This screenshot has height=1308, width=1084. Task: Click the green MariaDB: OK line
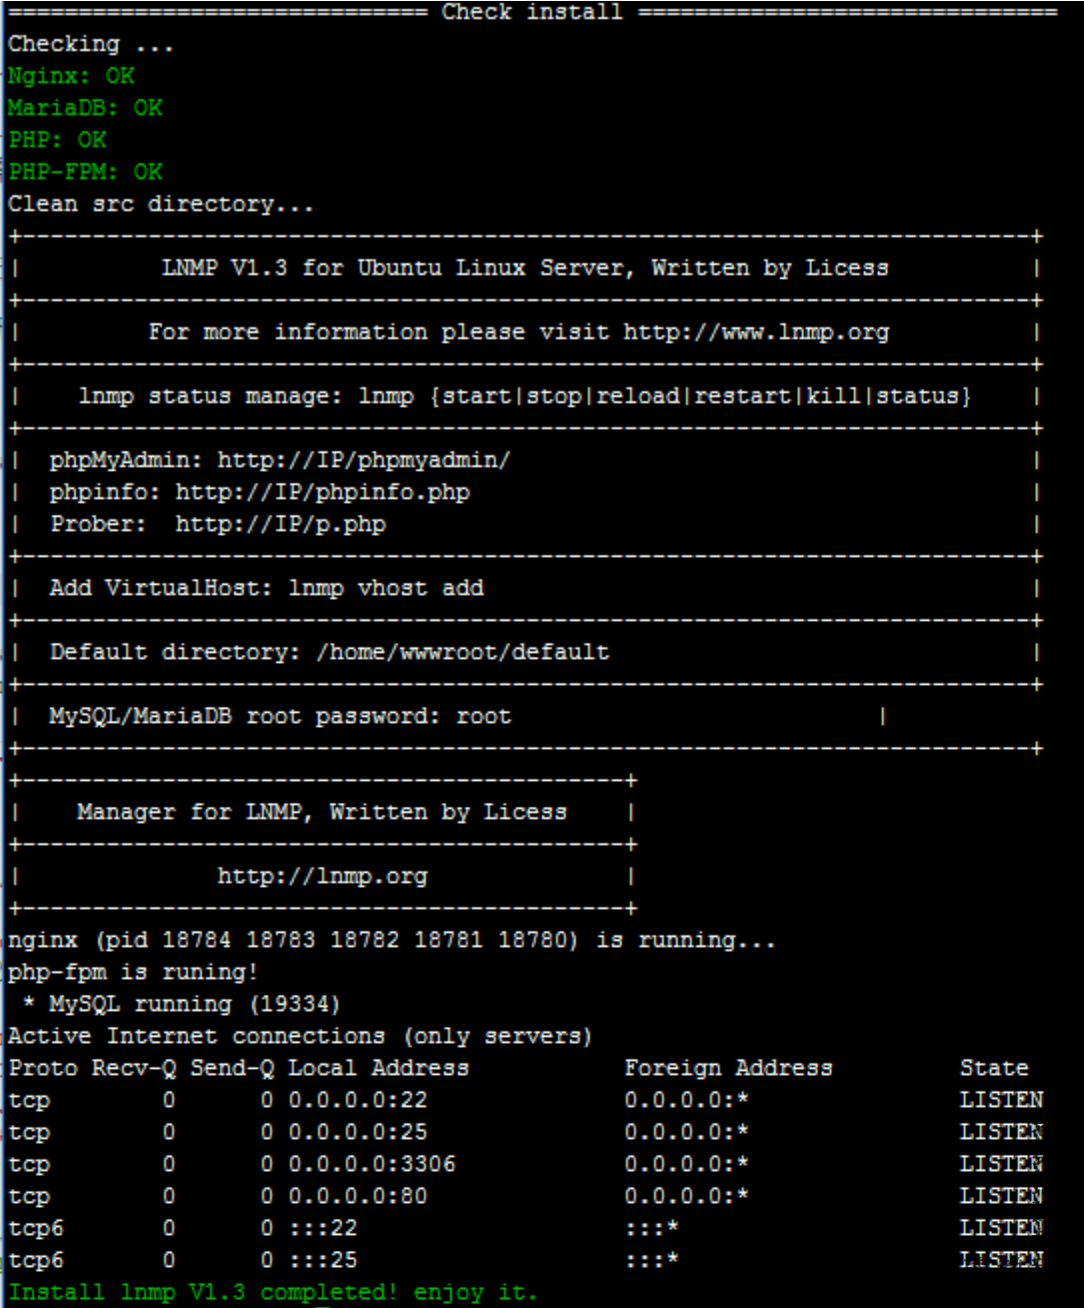tap(85, 108)
